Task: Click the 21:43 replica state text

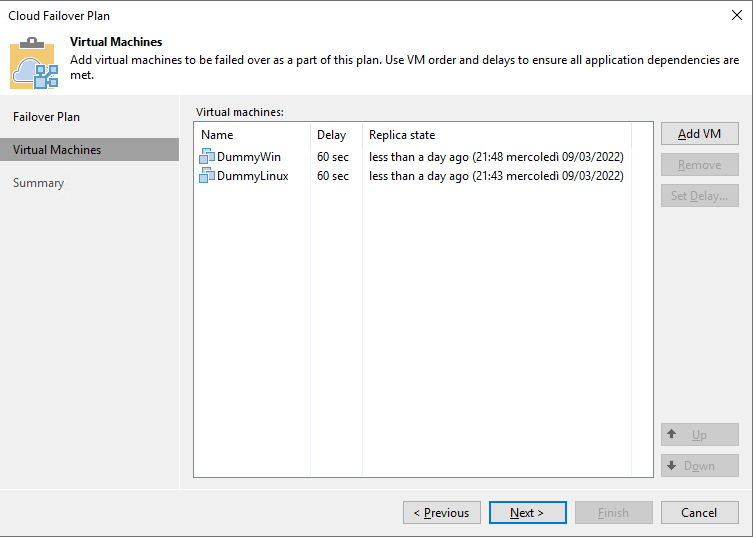Action: [496, 176]
